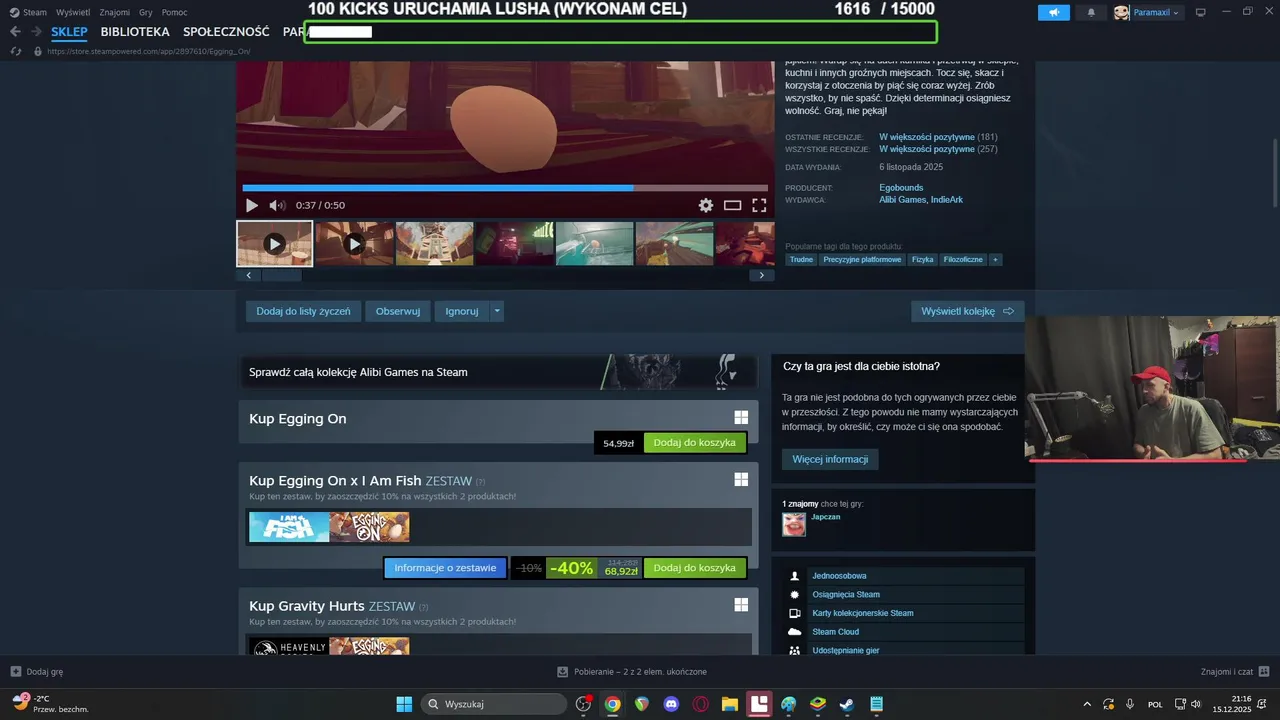Open Znajomi i czat
The width and height of the screenshot is (1280, 720).
click(1235, 672)
